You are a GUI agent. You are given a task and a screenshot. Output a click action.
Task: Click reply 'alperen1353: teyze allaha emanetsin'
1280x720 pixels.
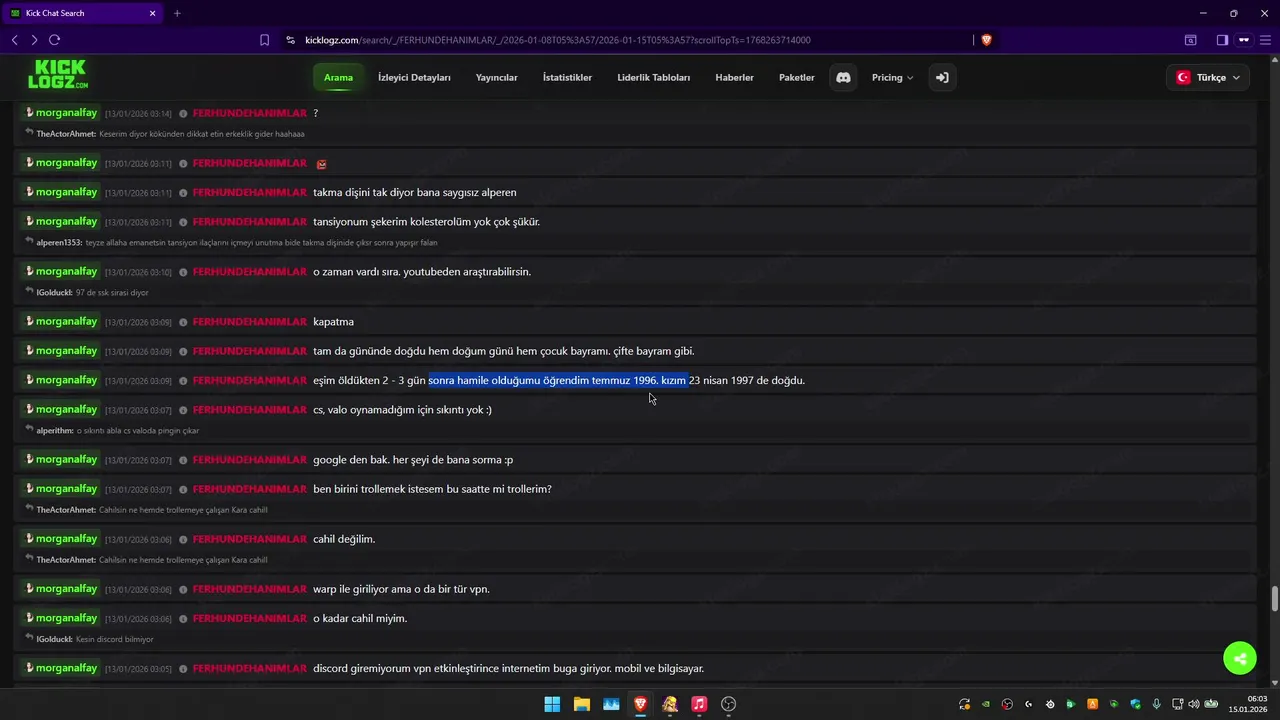[237, 243]
